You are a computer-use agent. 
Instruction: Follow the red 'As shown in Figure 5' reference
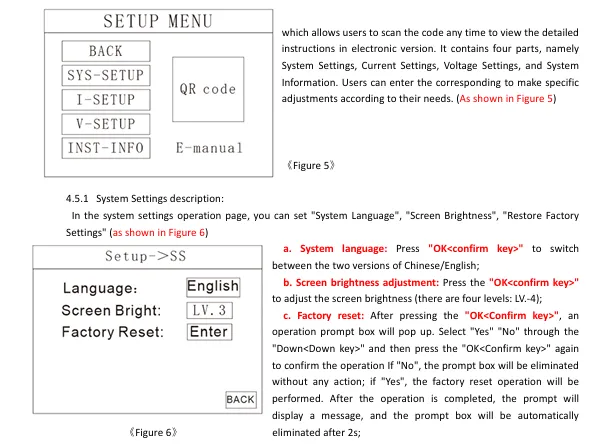(506, 99)
